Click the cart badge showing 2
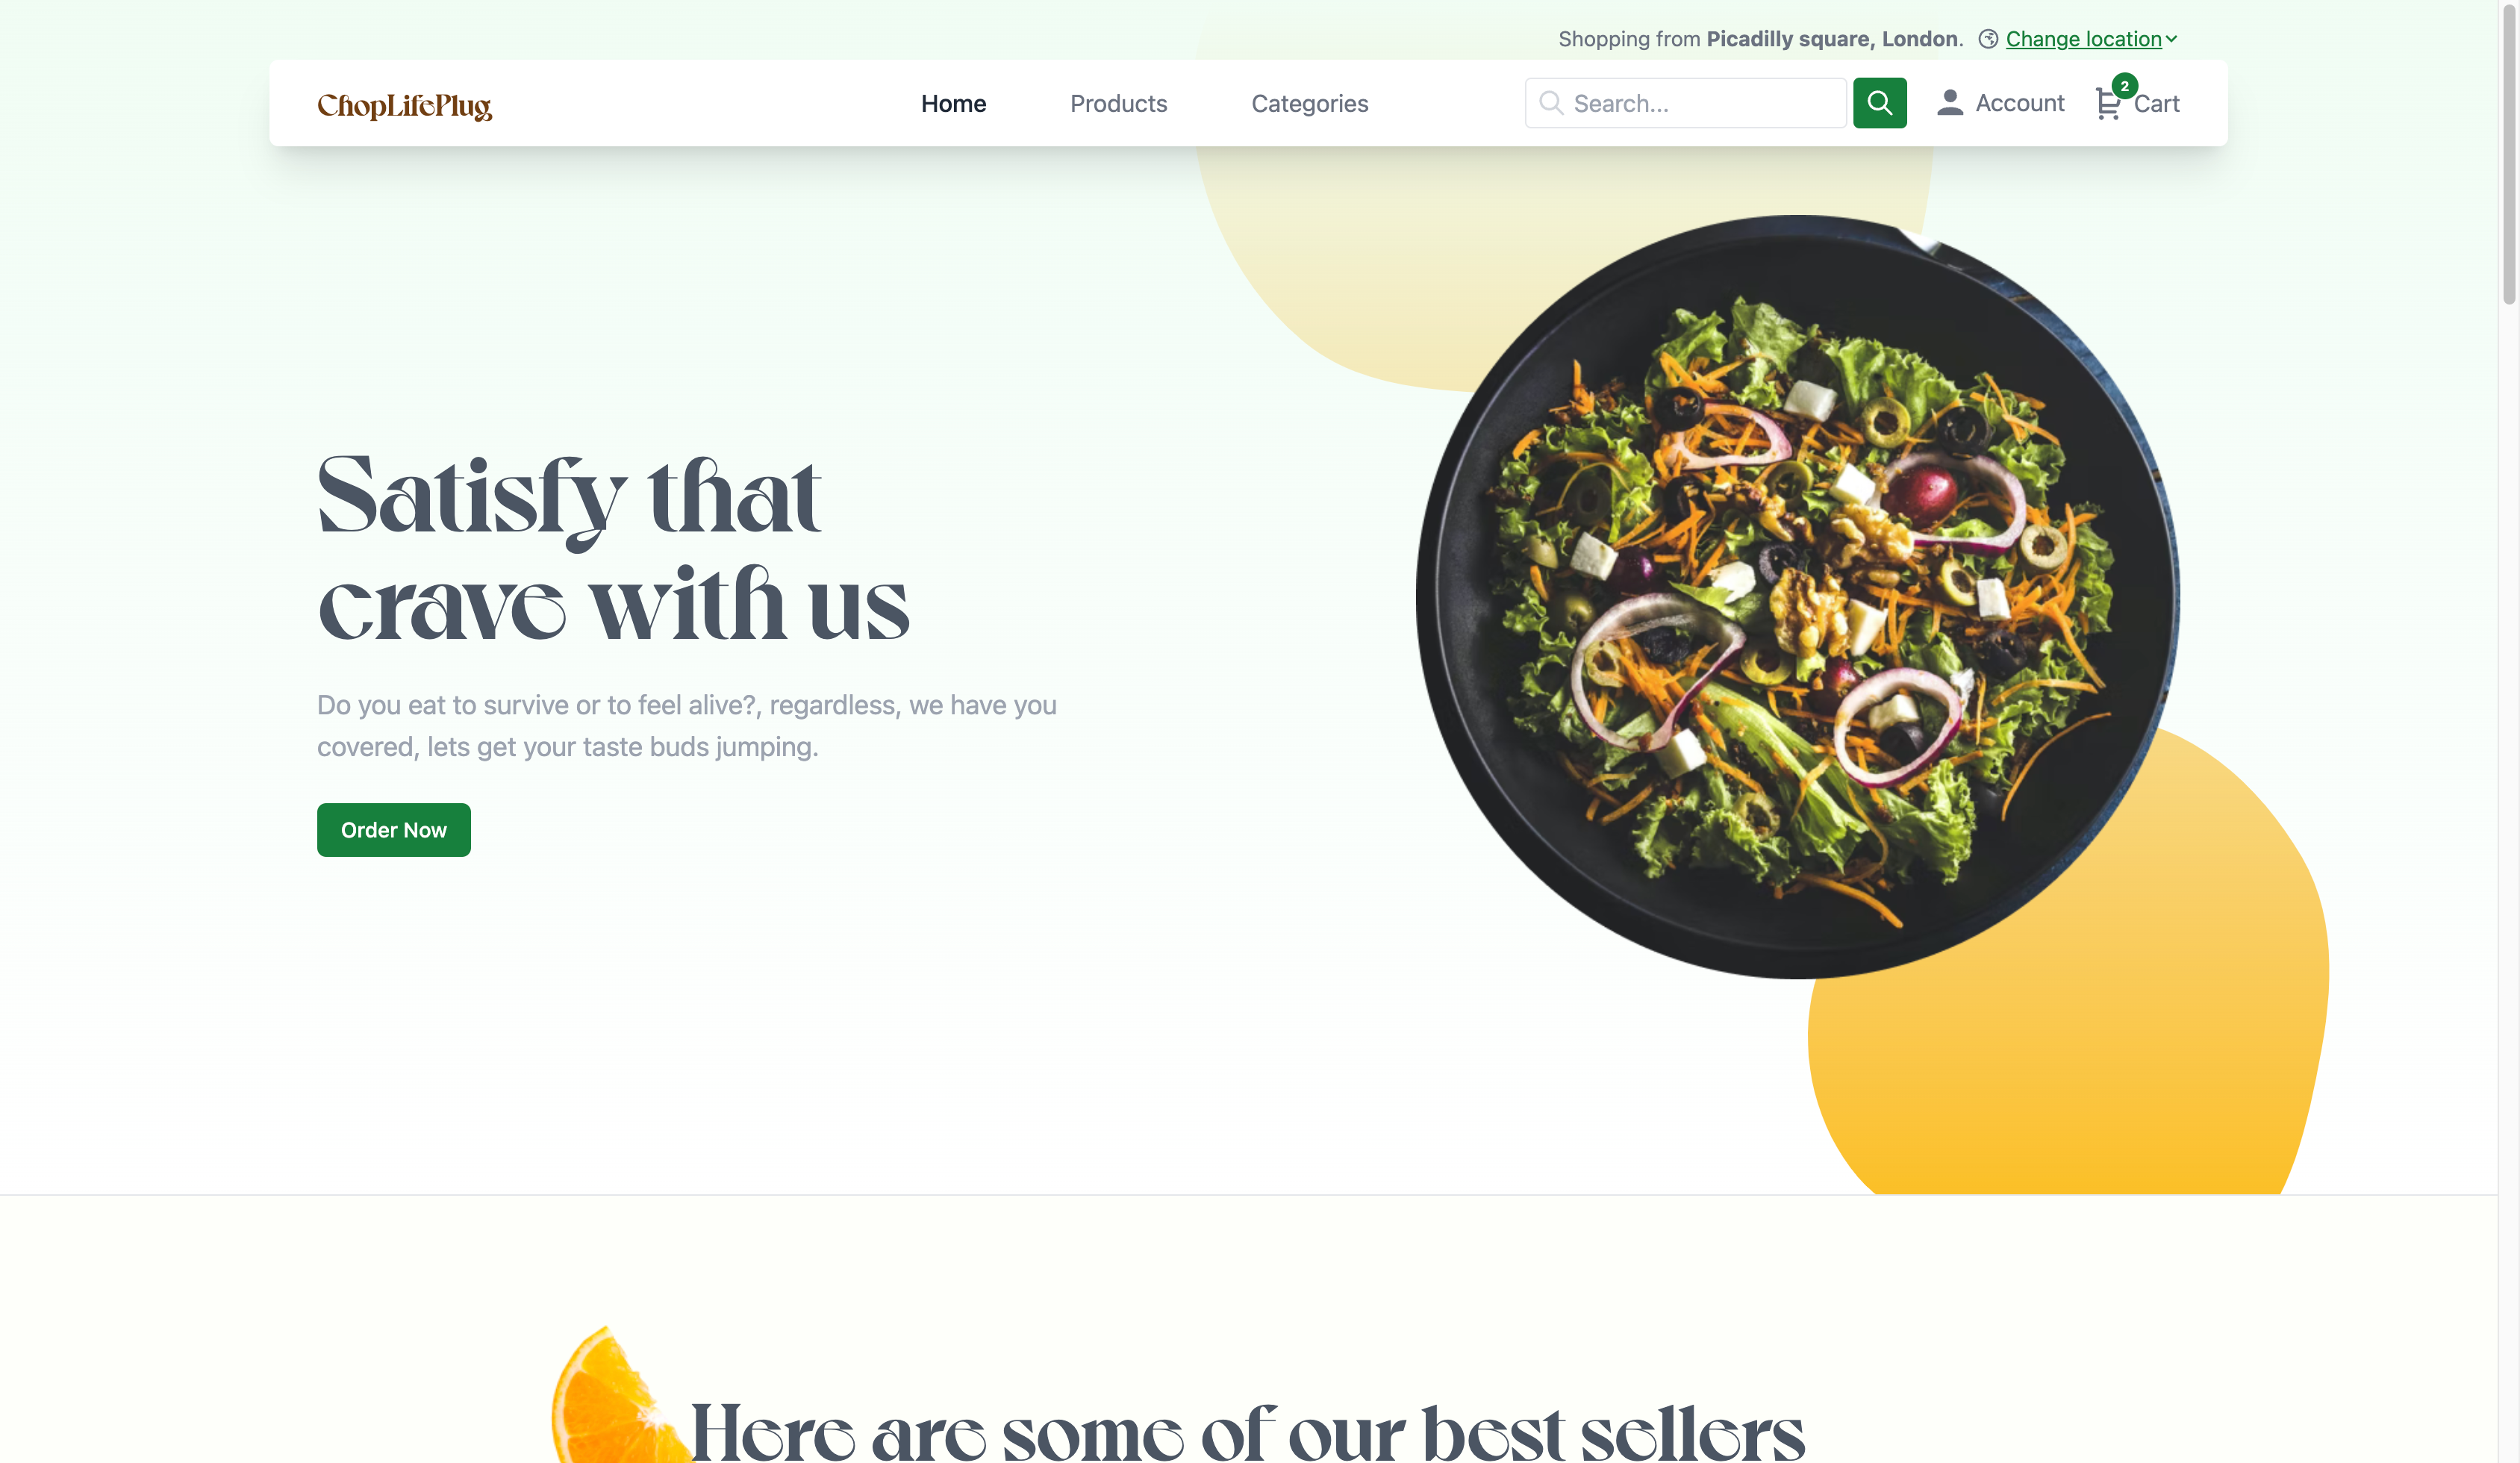 pyautogui.click(x=2124, y=86)
